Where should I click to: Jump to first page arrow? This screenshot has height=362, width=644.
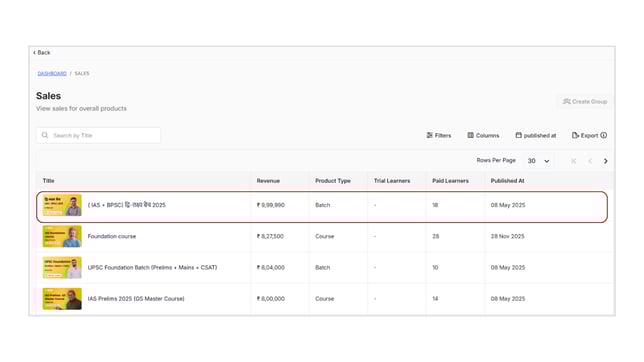coord(573,161)
